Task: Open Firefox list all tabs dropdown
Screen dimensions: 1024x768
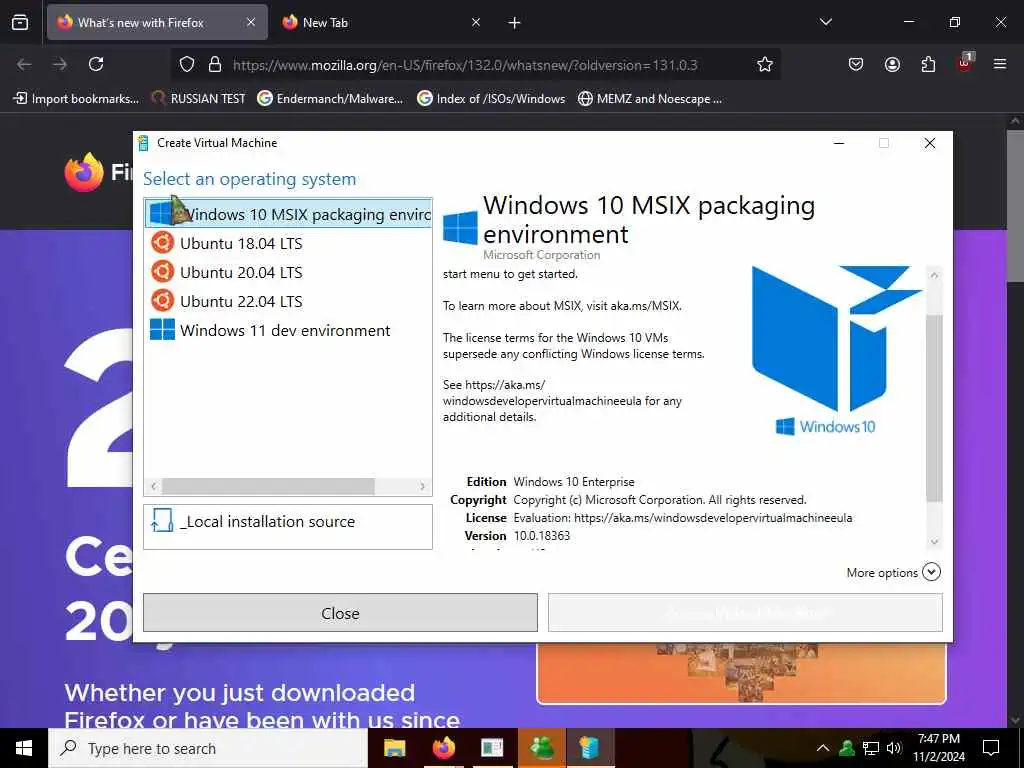Action: coord(825,22)
